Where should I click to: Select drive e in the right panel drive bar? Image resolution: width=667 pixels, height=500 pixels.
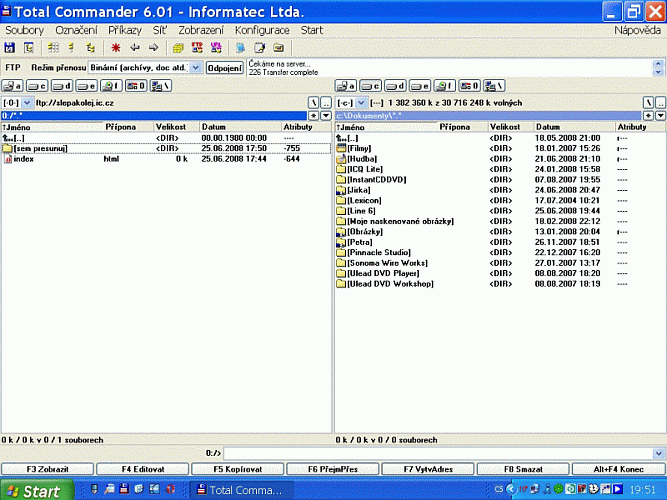pyautogui.click(x=422, y=85)
